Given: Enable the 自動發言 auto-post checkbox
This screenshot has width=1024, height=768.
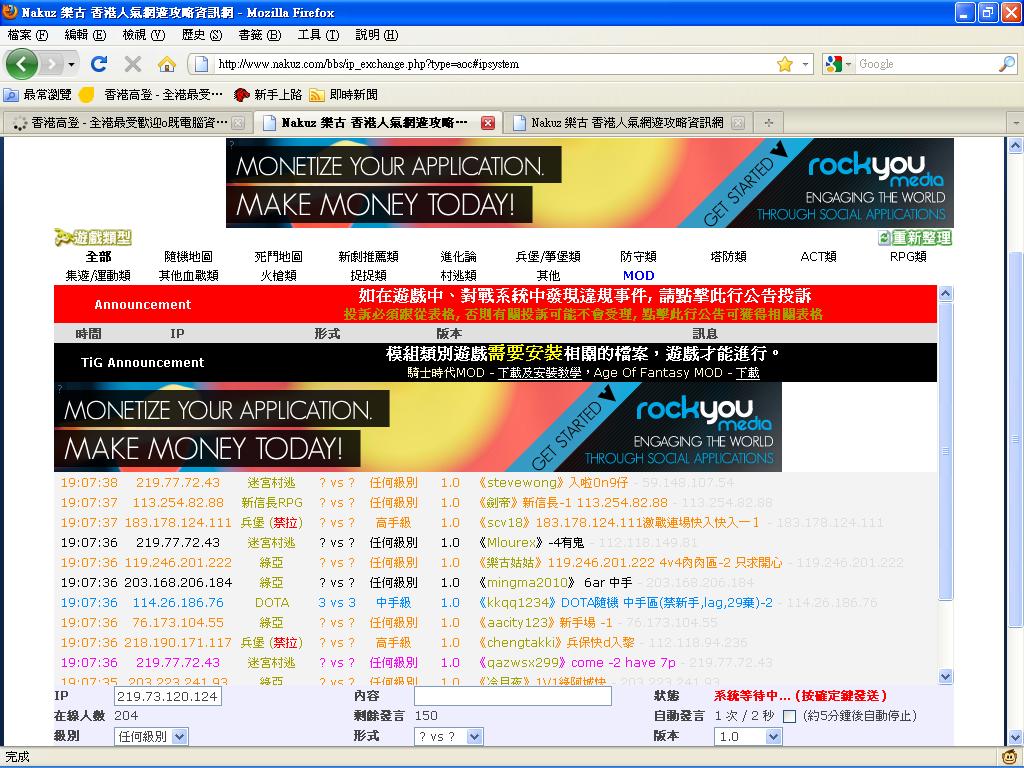Looking at the screenshot, I should click(789, 716).
